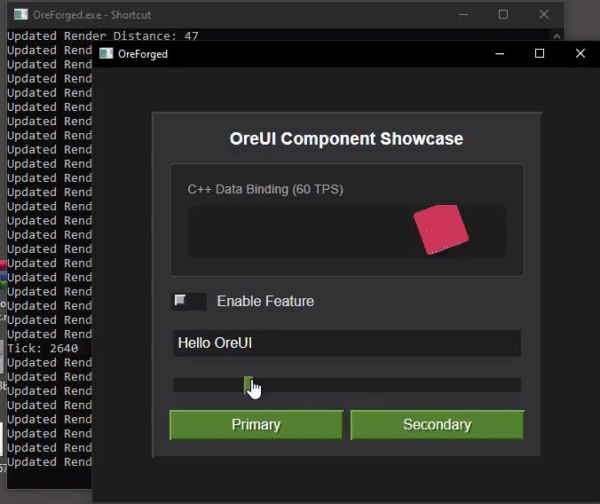The image size is (600, 504).
Task: Click the 'C++ Data Binding (60 TPS)' label
Action: pos(265,189)
